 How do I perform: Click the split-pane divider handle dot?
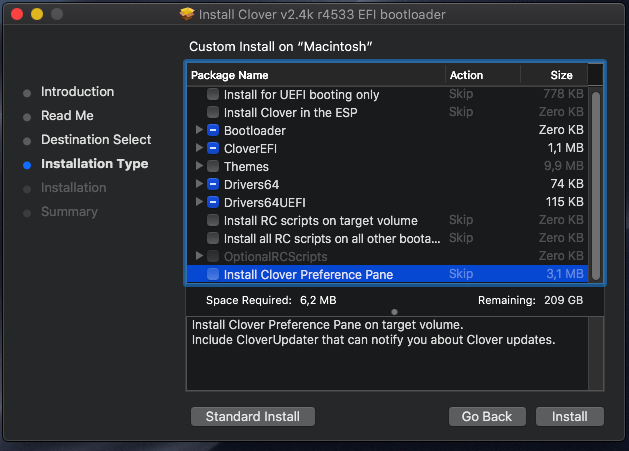pyautogui.click(x=394, y=312)
